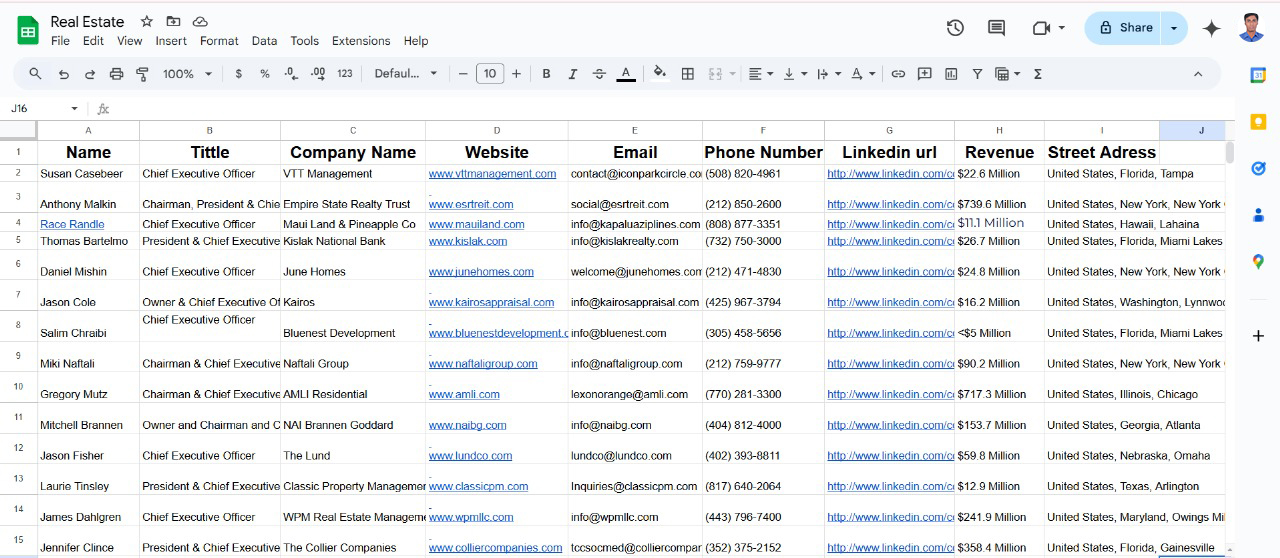1280x558 pixels.
Task: Click the Share button
Action: tap(1125, 28)
